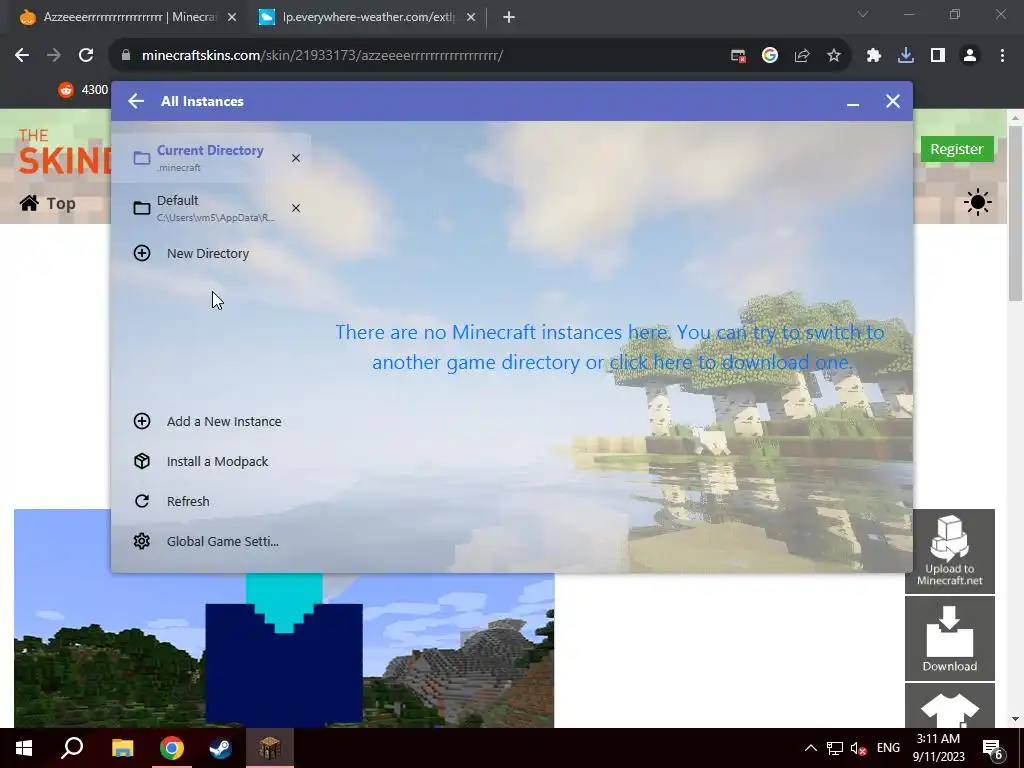Click the share page icon
This screenshot has height=768, width=1024.
[802, 56]
